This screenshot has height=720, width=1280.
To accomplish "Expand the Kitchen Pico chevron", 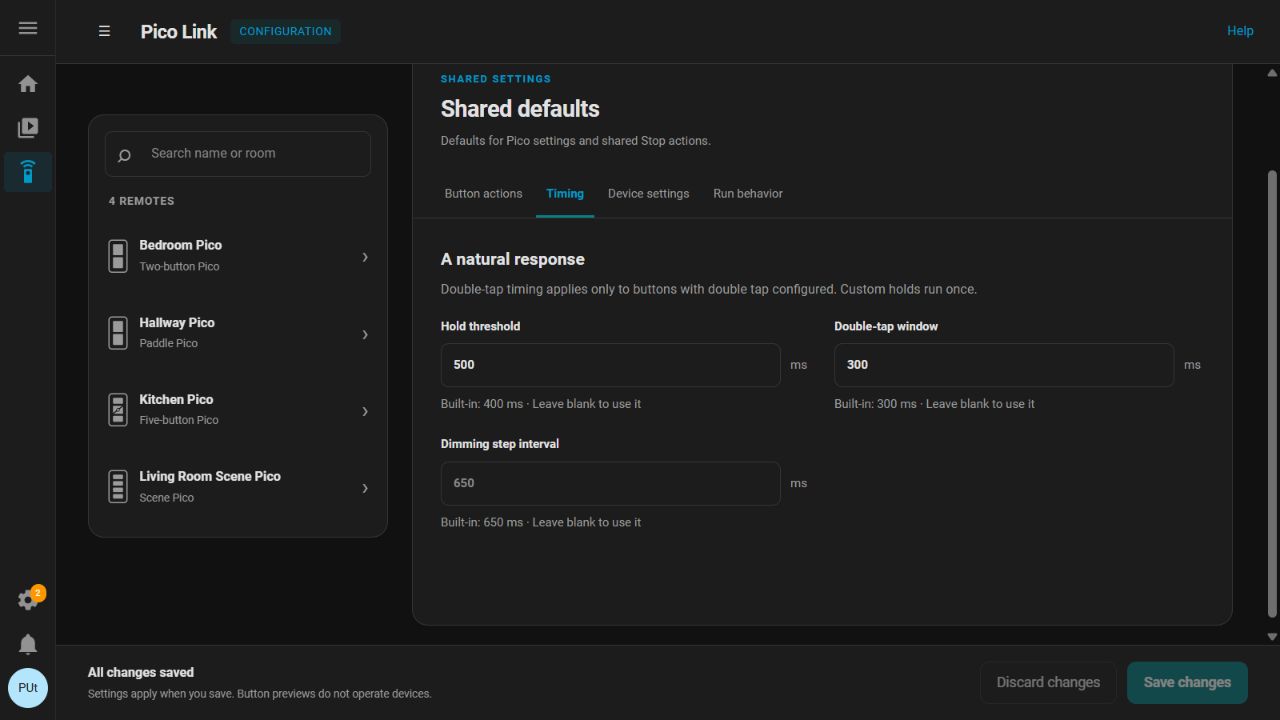I will (365, 411).
